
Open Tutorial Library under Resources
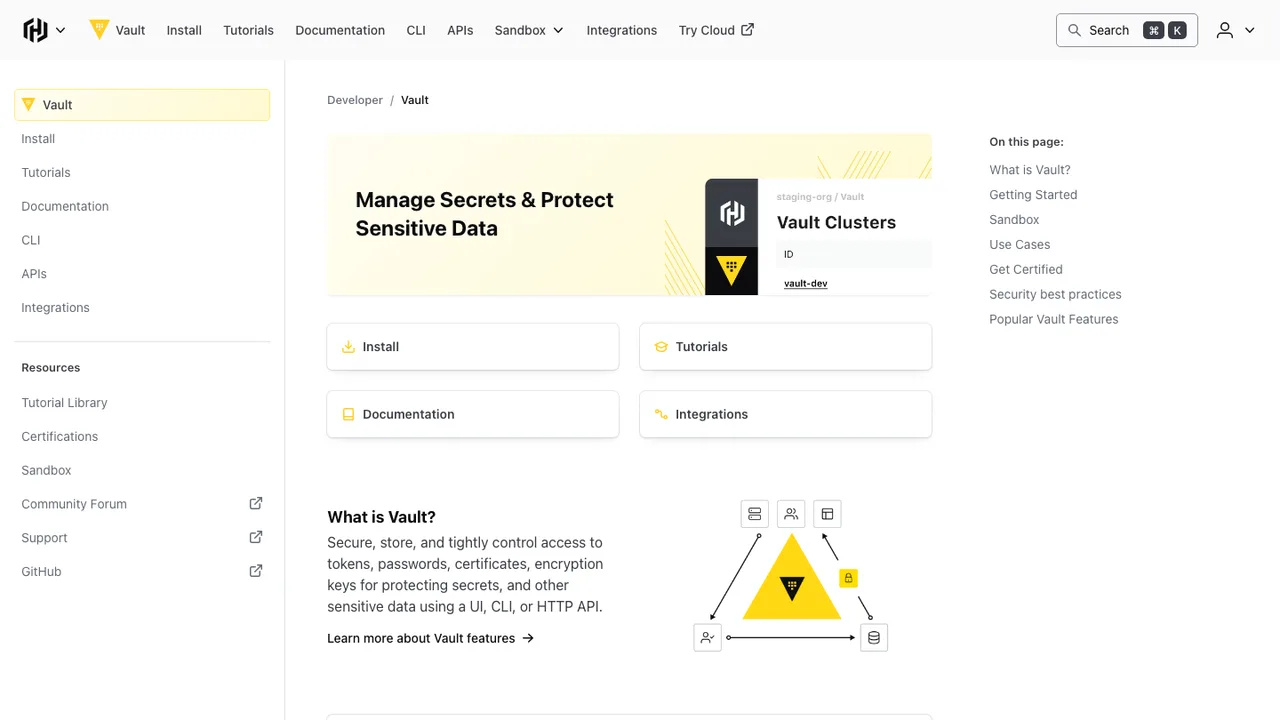tap(64, 403)
